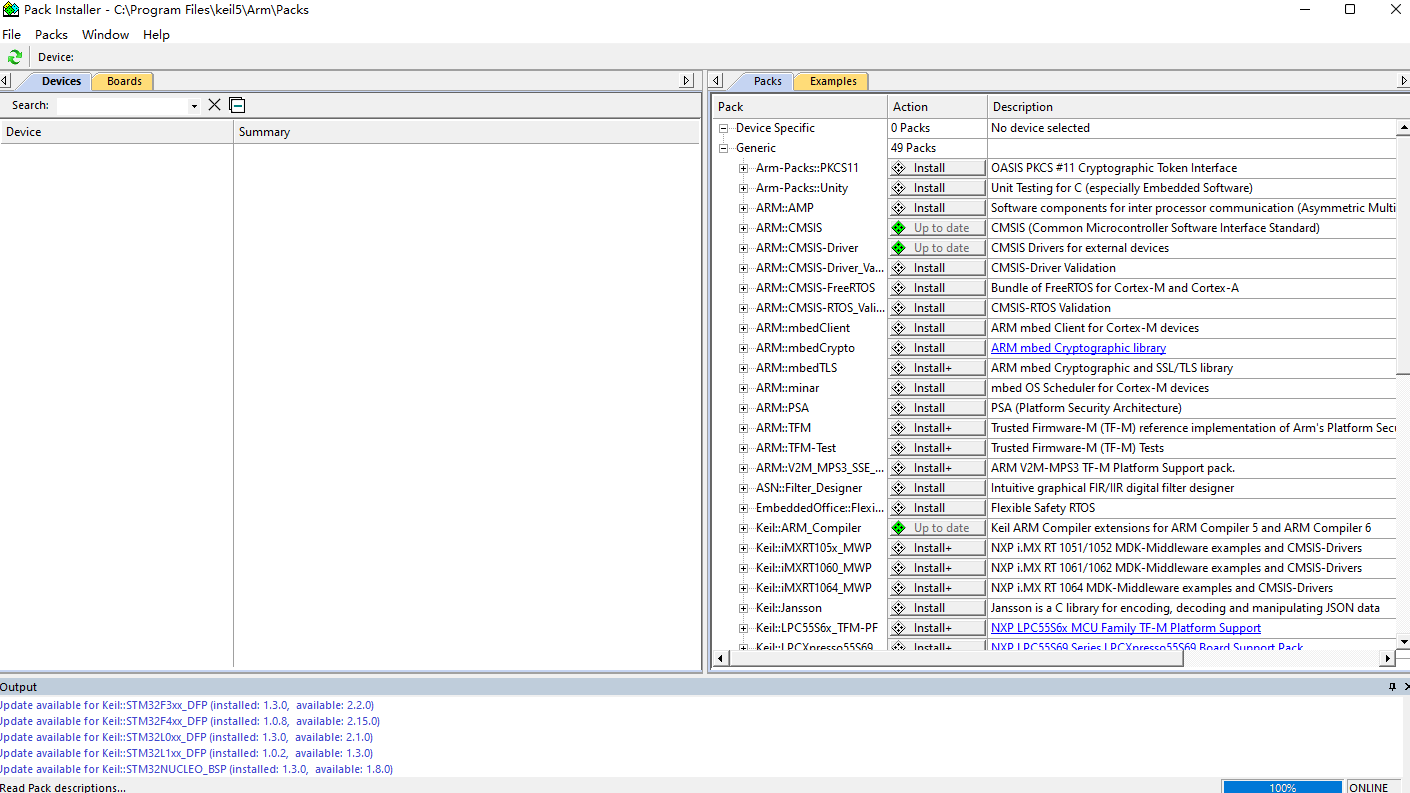The image size is (1410, 793).
Task: Switch to the Boards tab
Action: (124, 81)
